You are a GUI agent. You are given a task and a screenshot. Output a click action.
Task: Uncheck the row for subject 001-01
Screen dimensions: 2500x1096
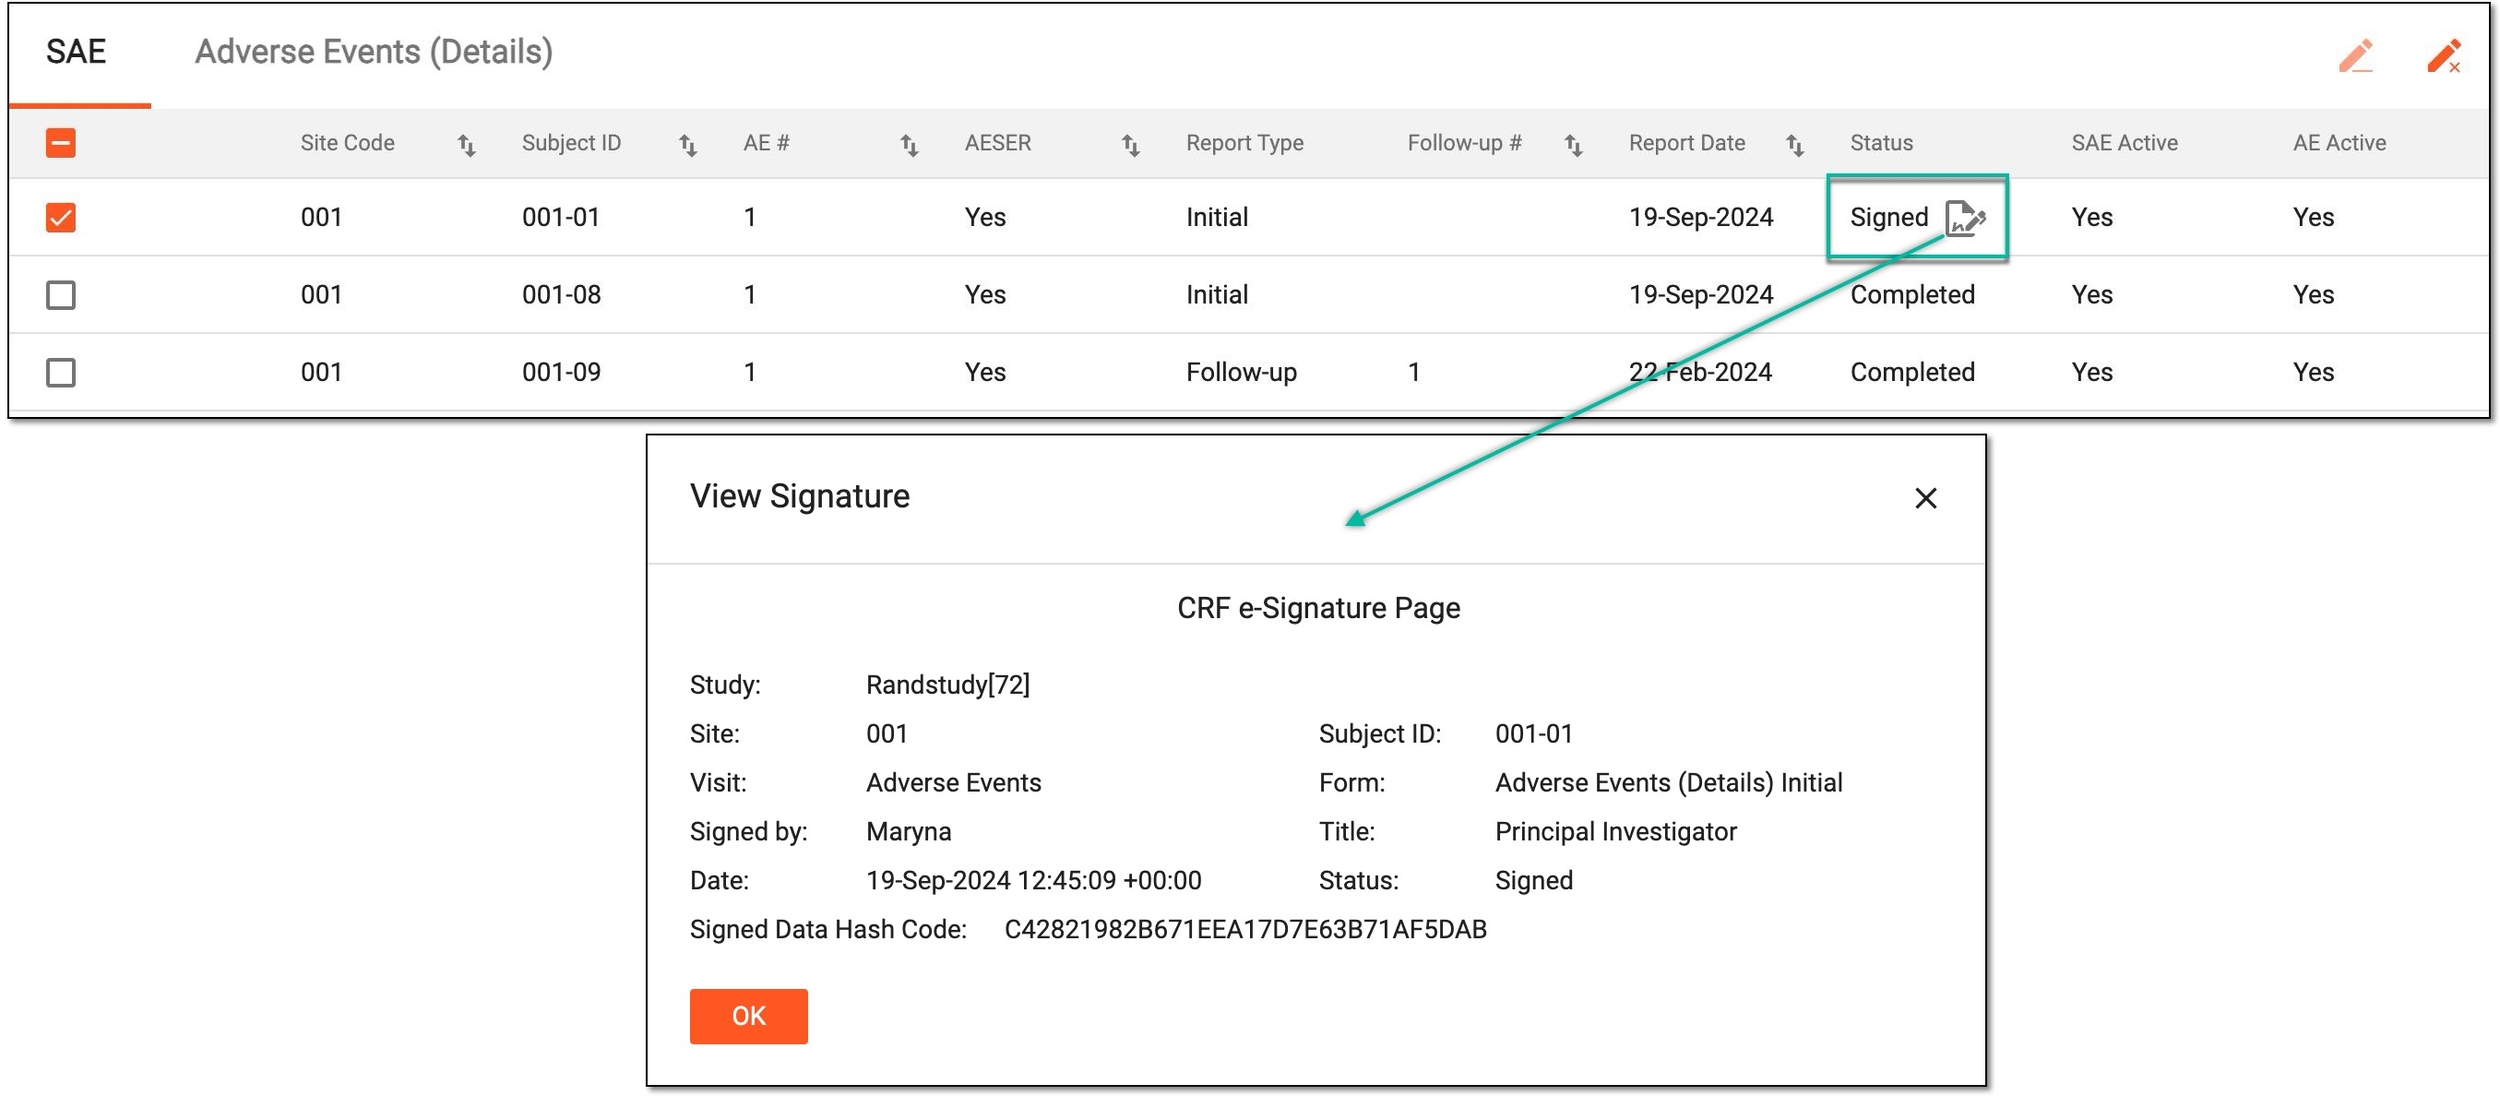[61, 217]
